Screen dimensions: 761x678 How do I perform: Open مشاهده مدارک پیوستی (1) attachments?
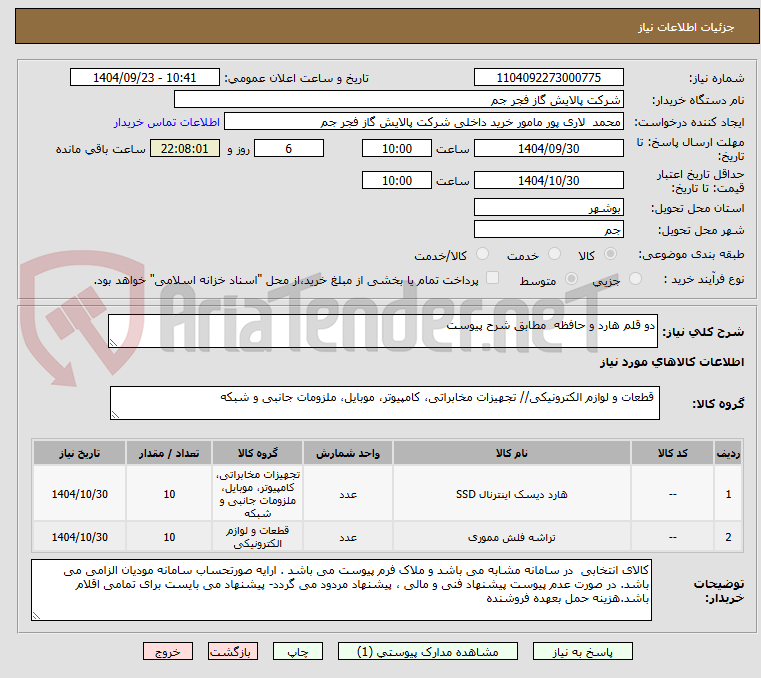[428, 651]
